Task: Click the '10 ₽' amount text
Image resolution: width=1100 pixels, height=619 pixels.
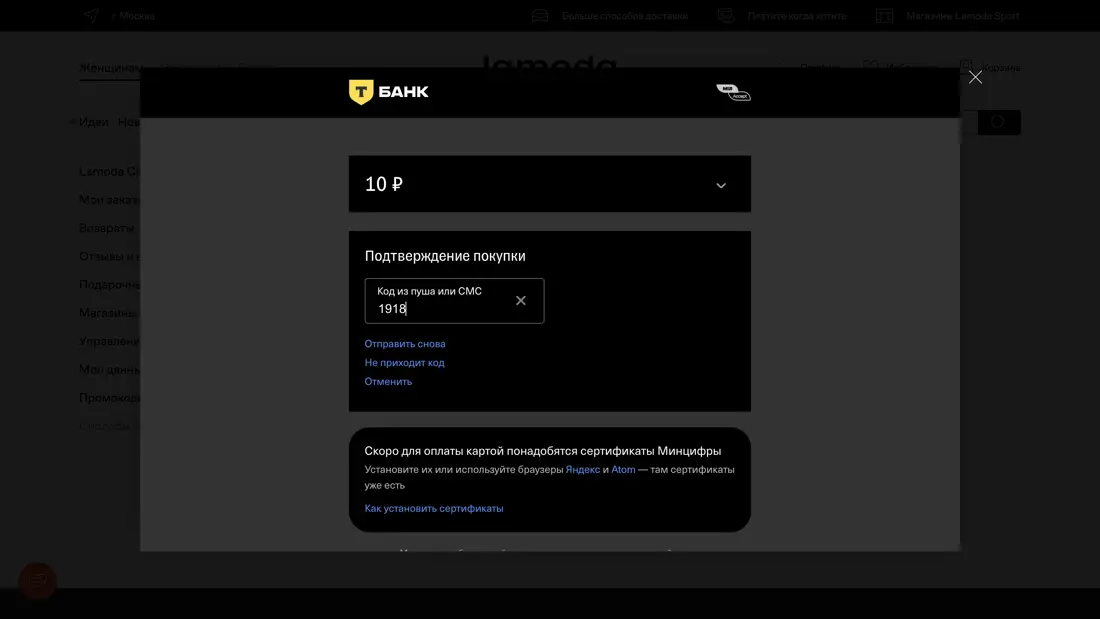Action: tap(384, 184)
